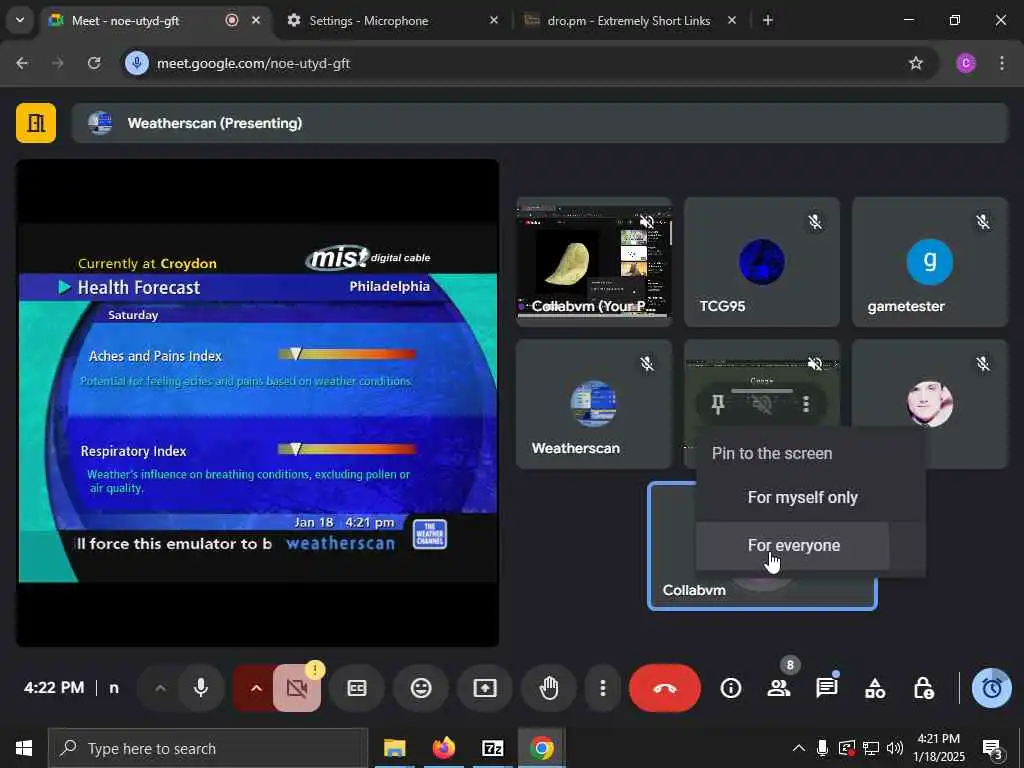Click Chrome icon in taskbar
The image size is (1024, 768).
pyautogui.click(x=541, y=748)
